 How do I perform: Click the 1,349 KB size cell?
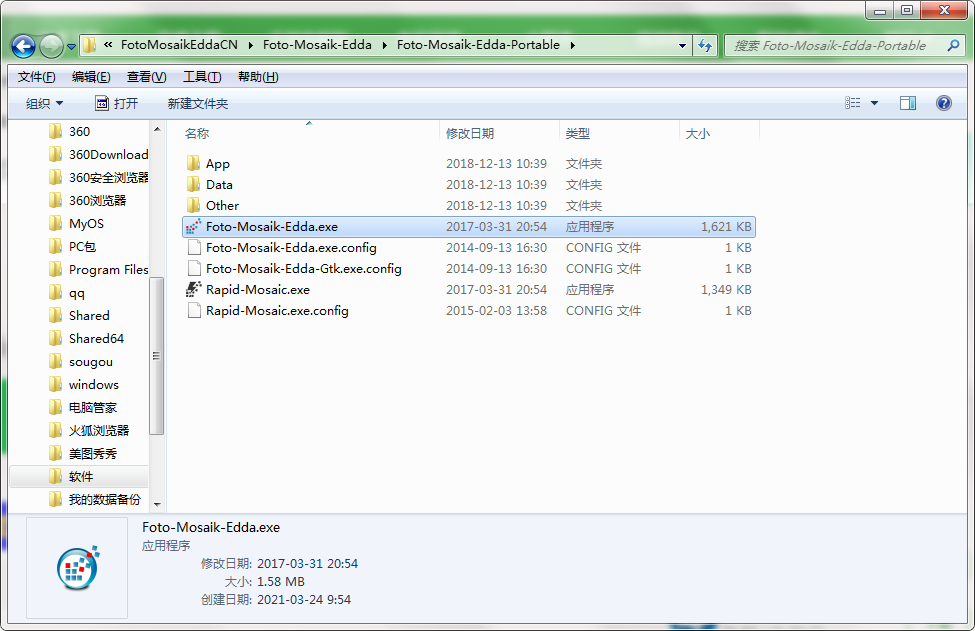(726, 290)
